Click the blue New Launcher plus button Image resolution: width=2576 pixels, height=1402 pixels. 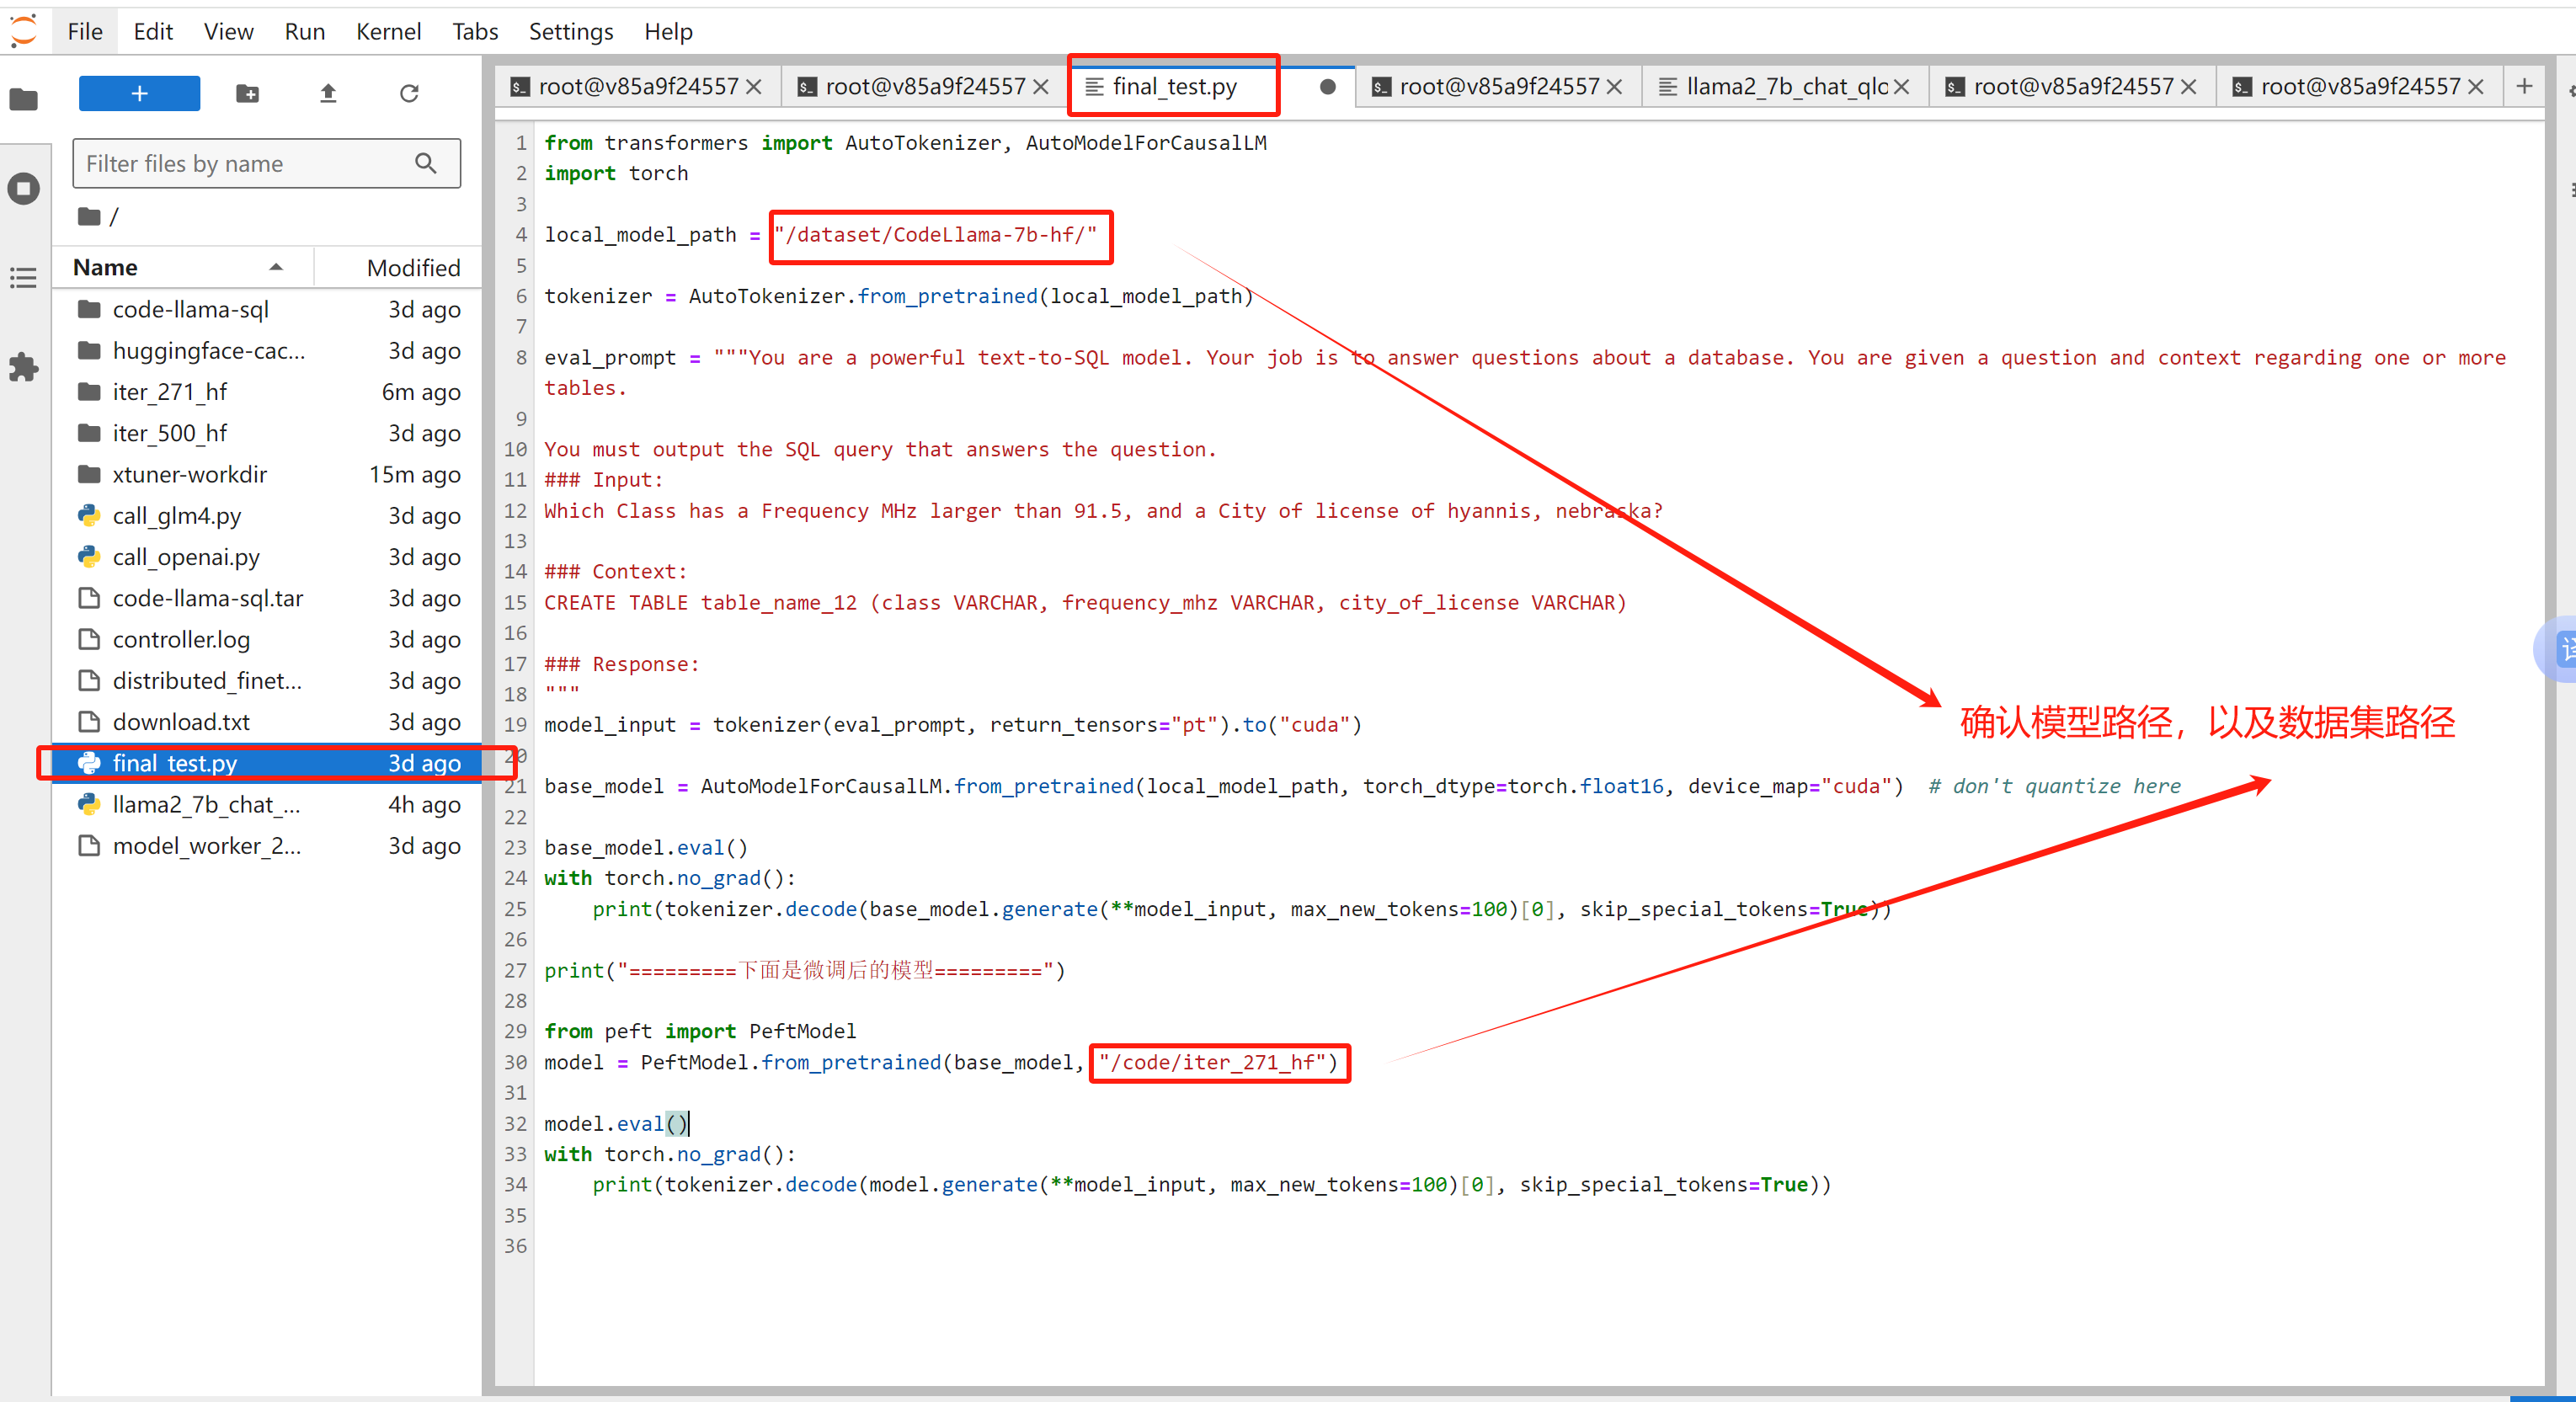point(139,93)
